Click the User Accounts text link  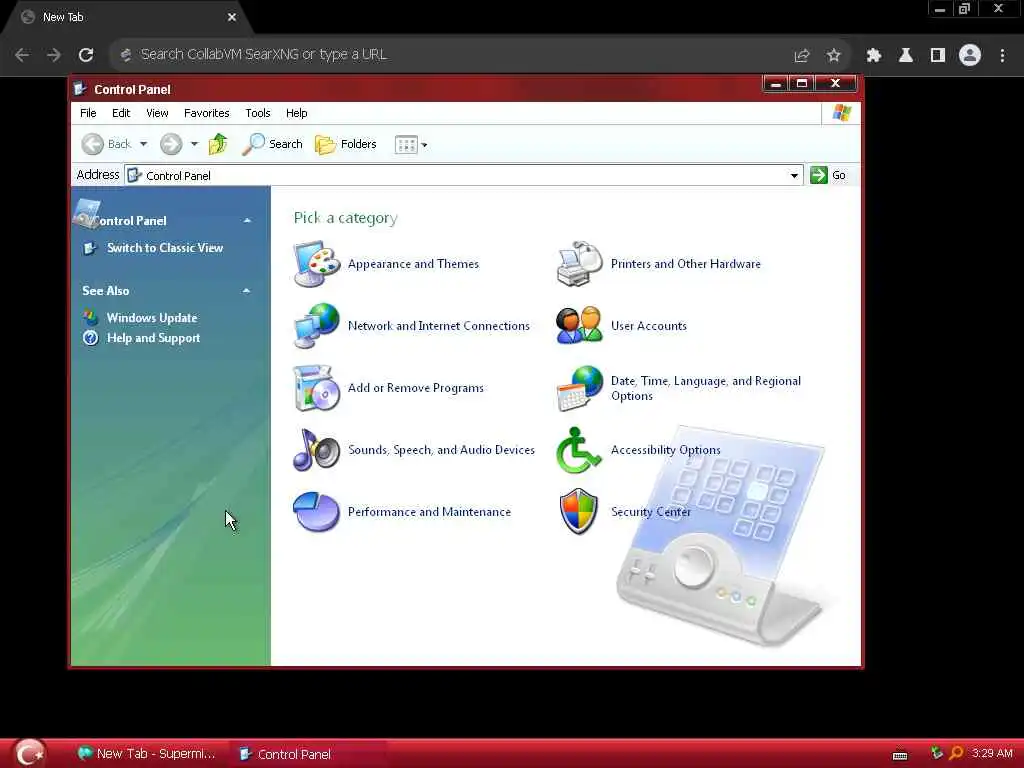point(648,326)
